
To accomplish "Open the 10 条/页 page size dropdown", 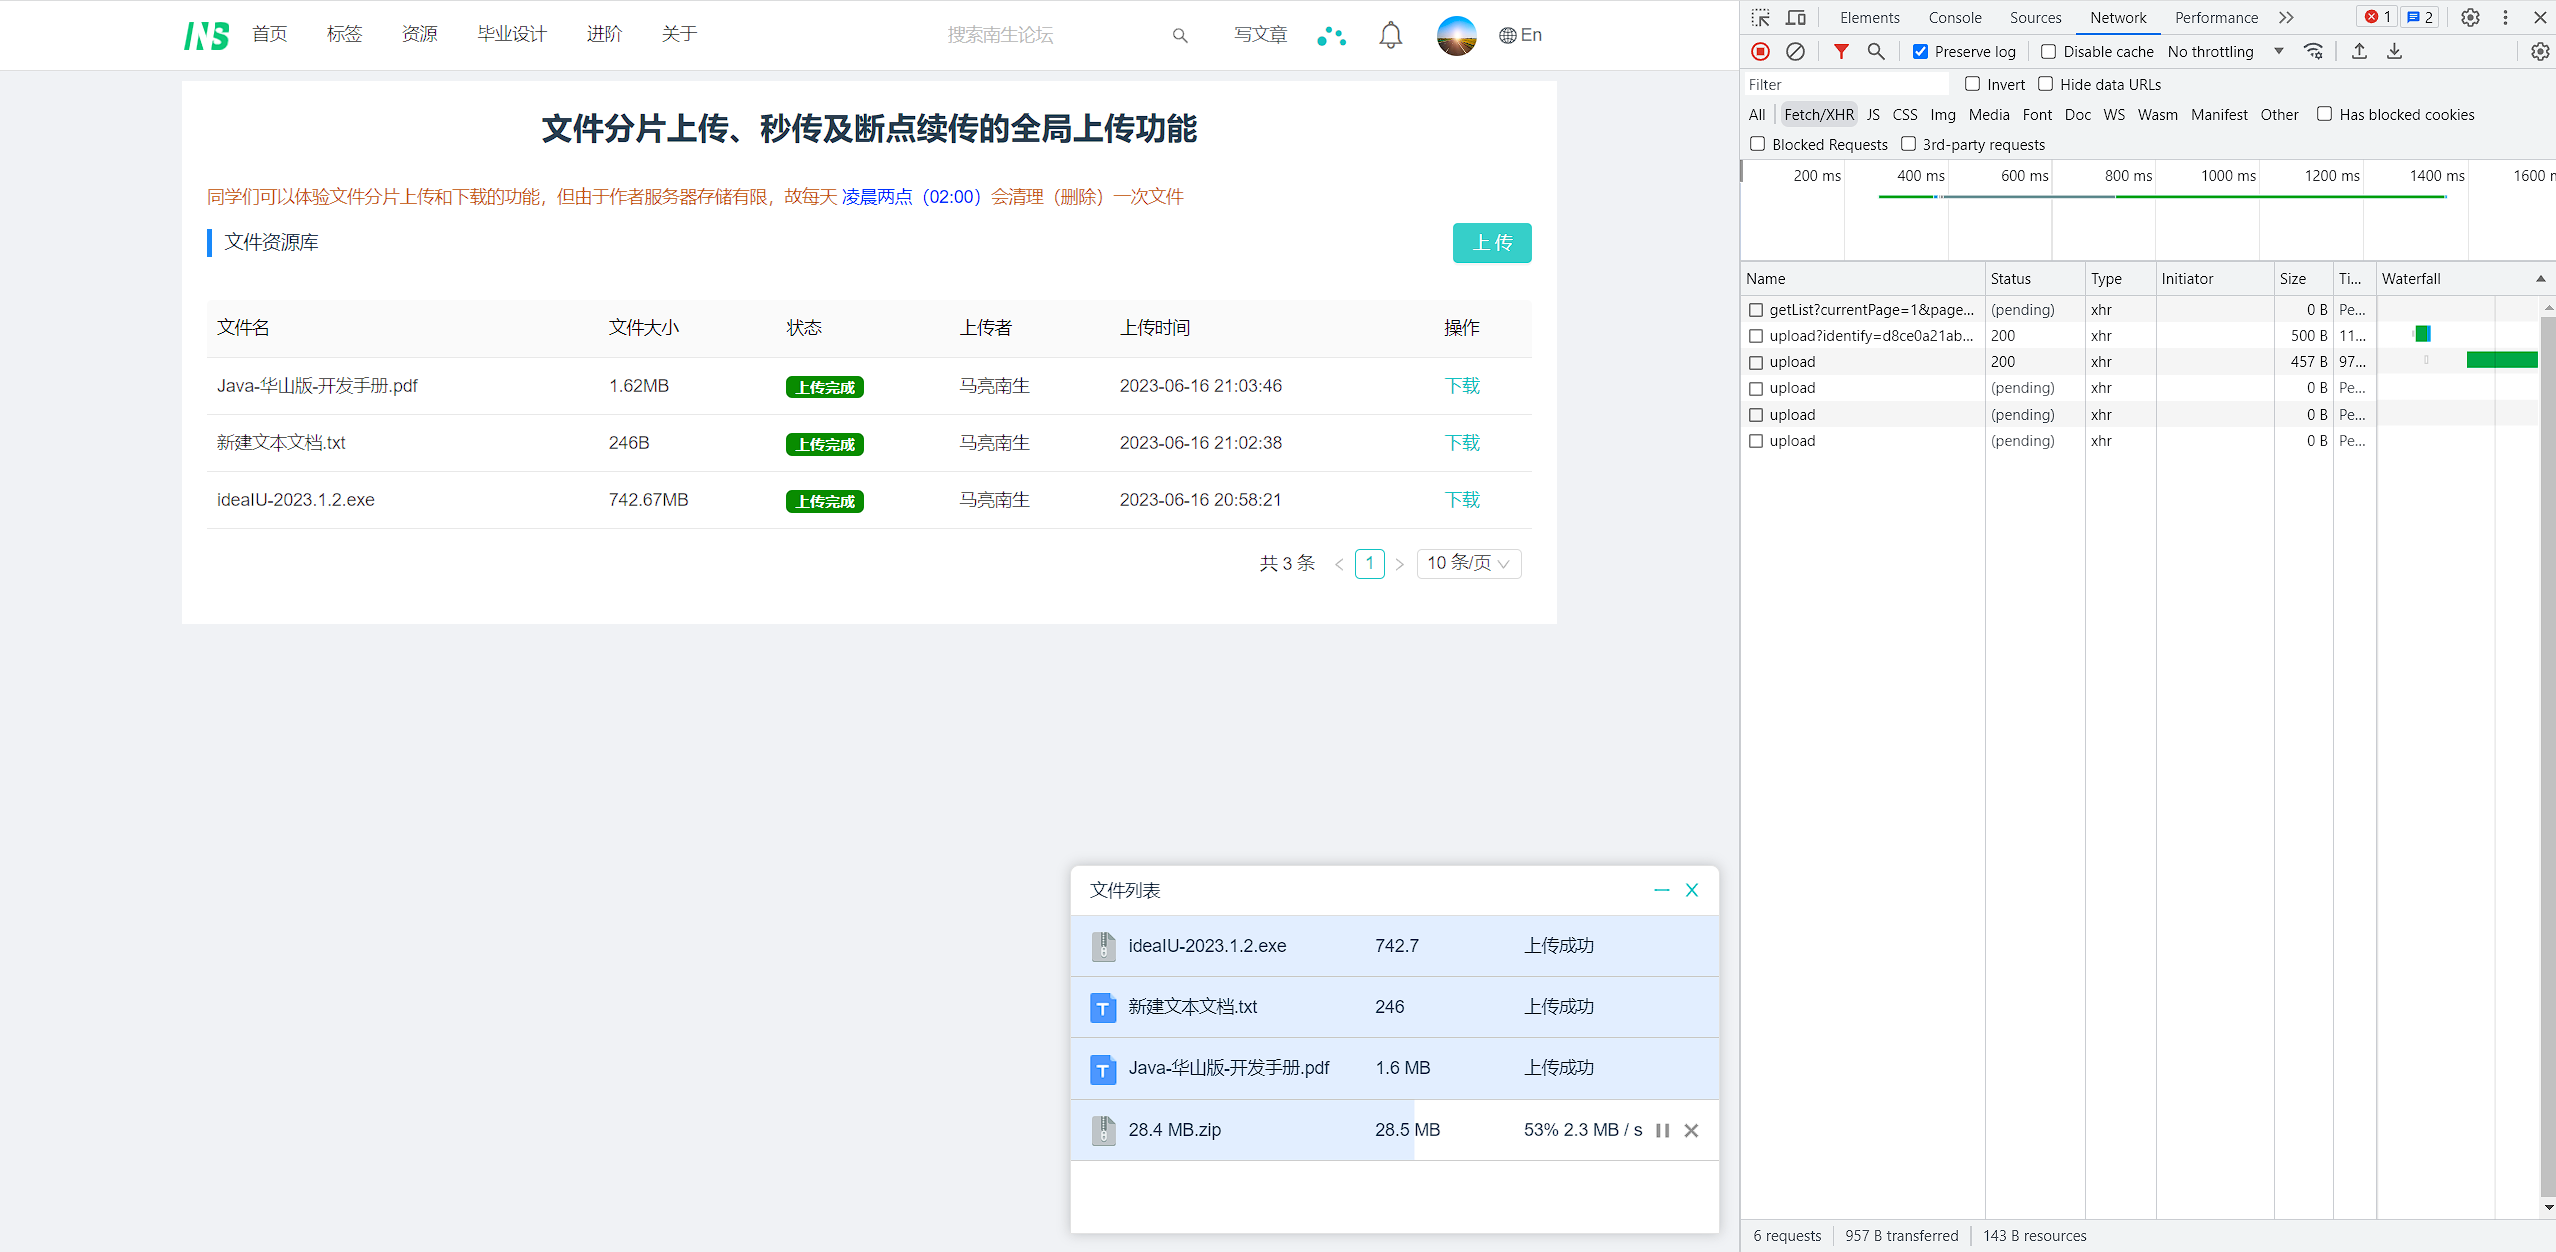I will [1468, 564].
